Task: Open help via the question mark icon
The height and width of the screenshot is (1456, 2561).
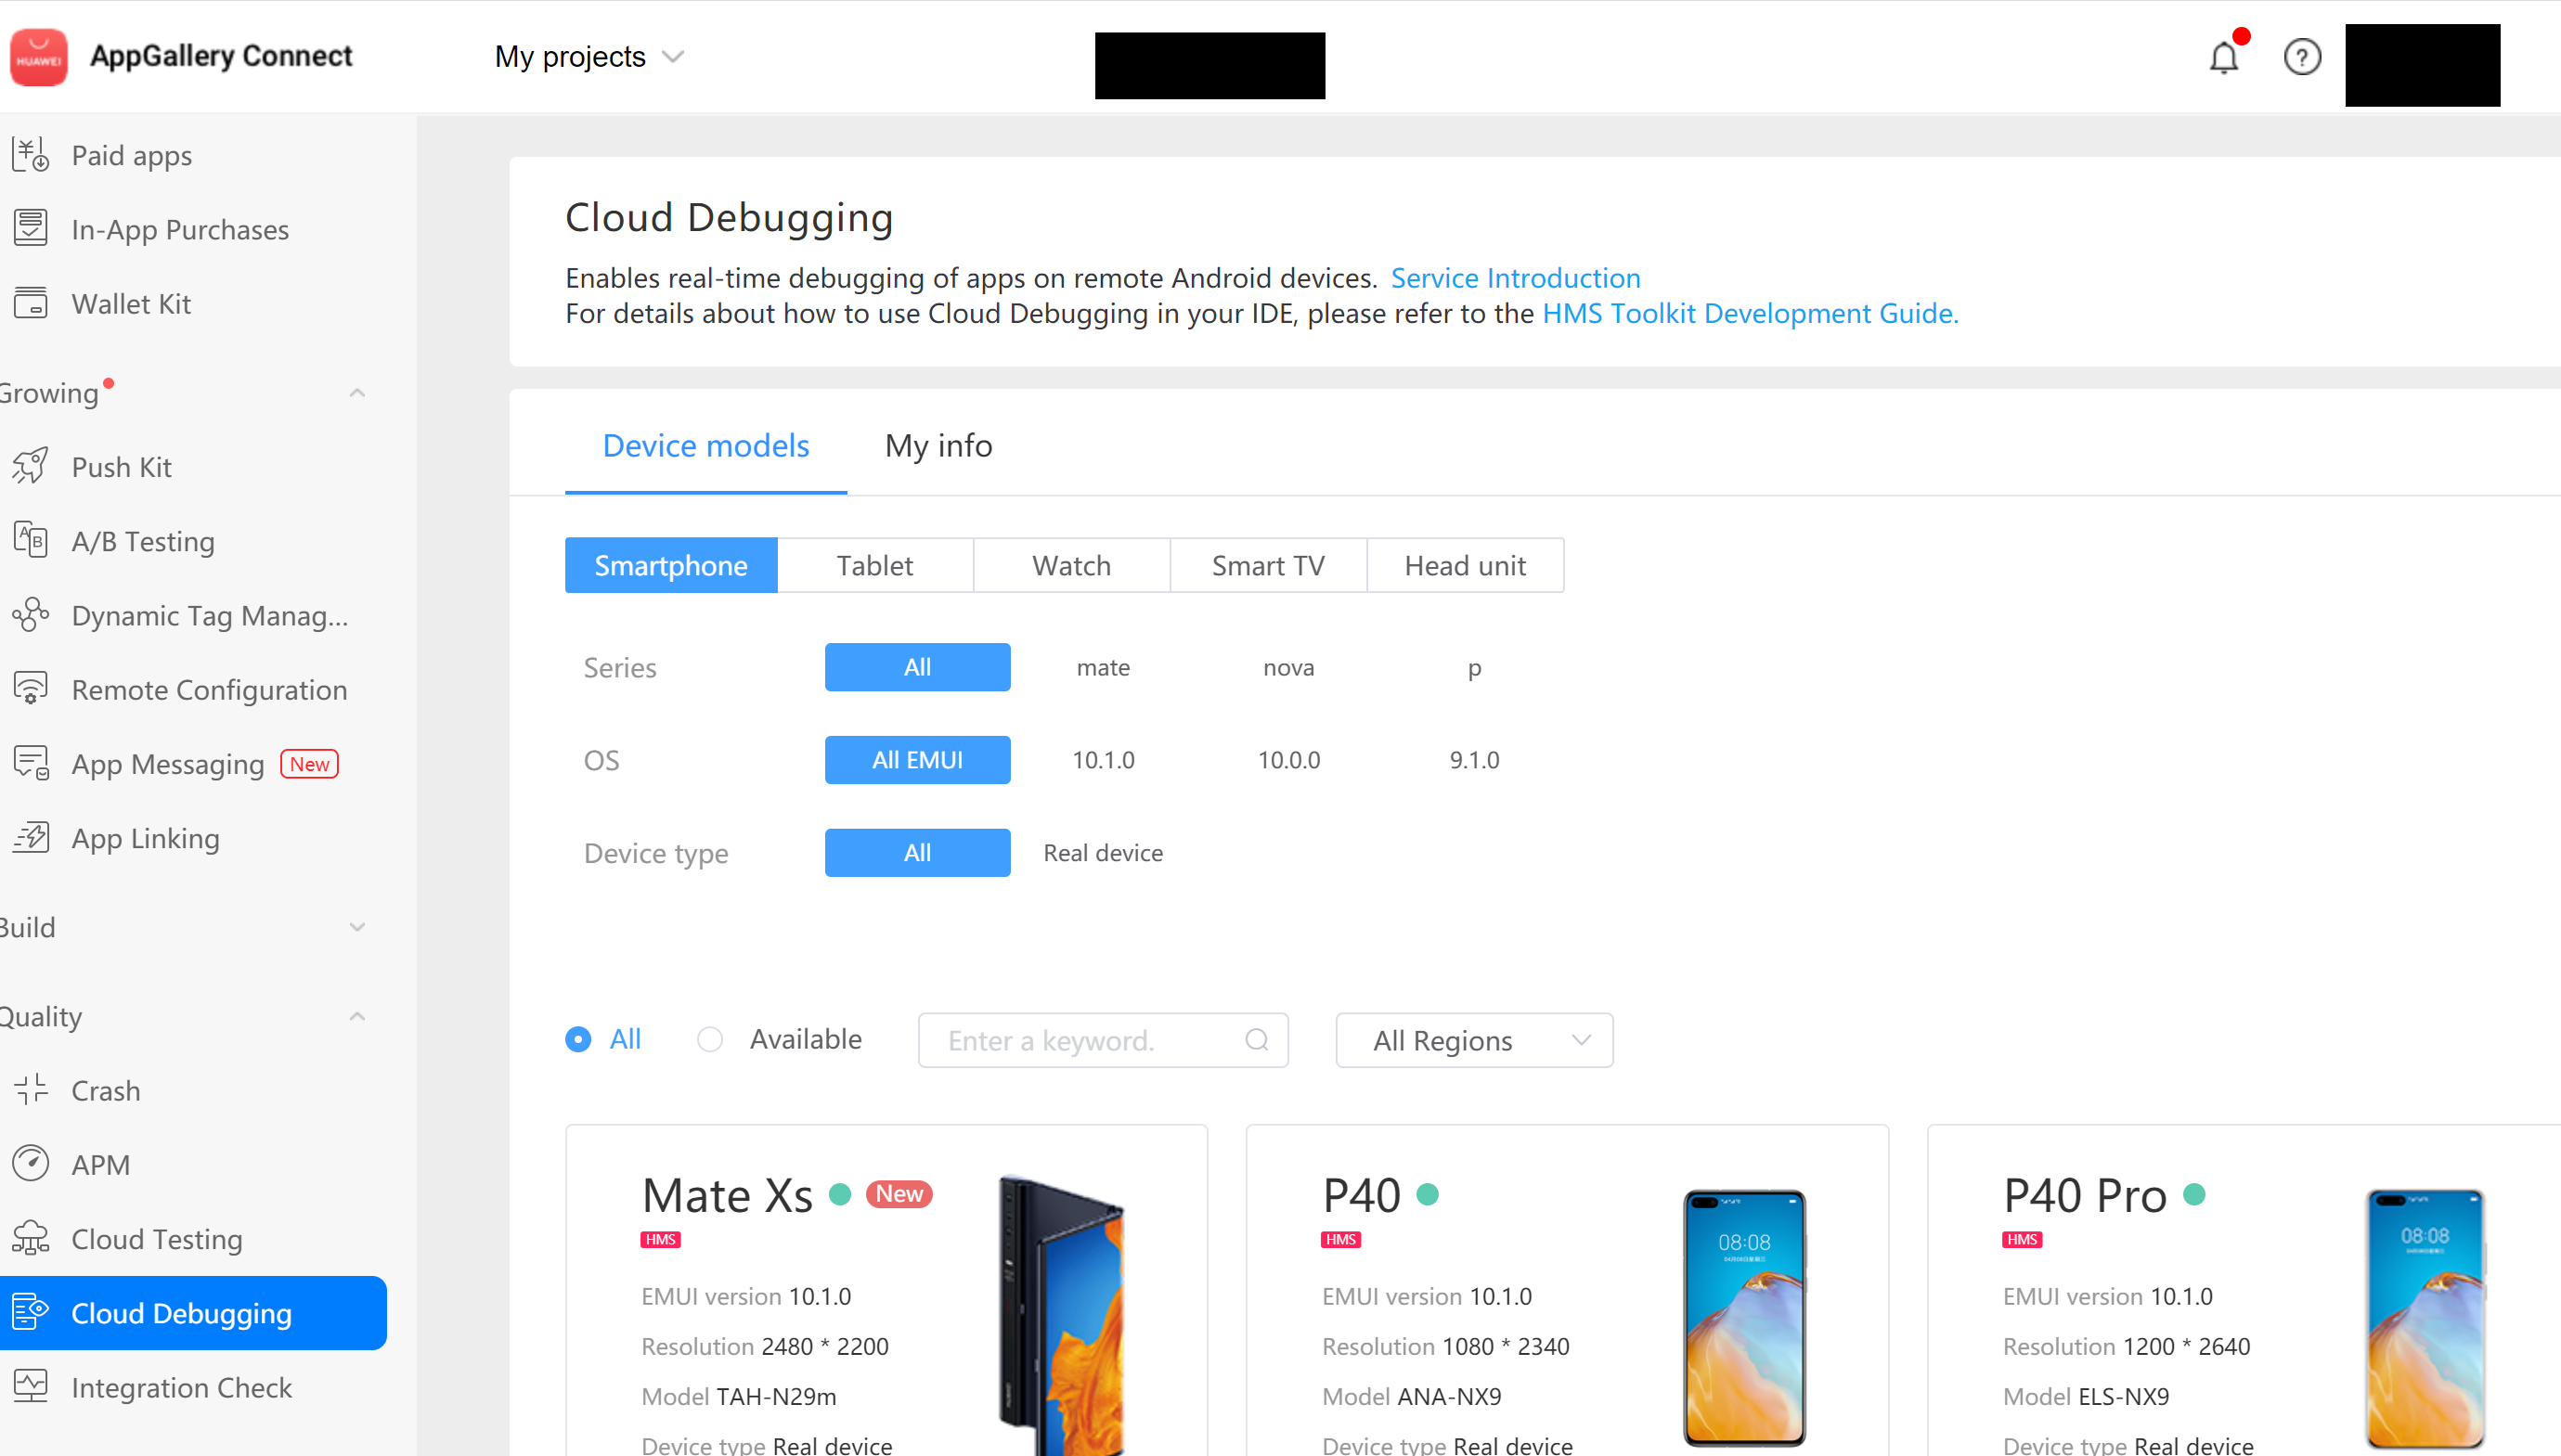Action: (x=2303, y=57)
